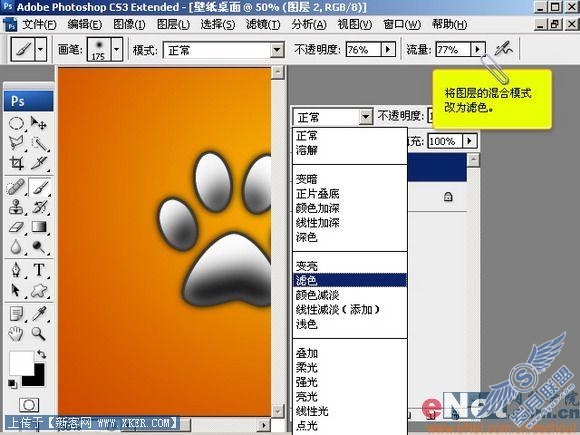Open the 滤镜(T) menu
580x435 pixels.
(x=263, y=24)
